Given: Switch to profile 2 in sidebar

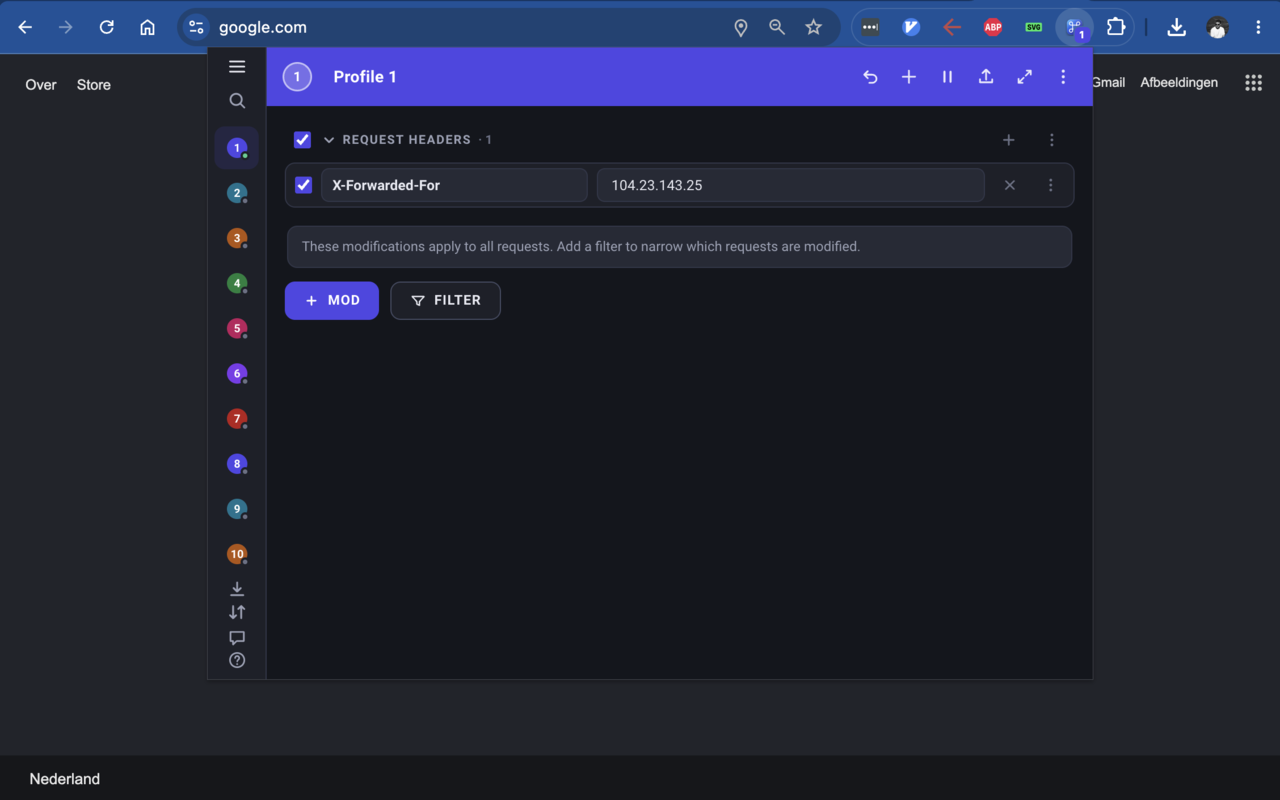Looking at the screenshot, I should [237, 193].
